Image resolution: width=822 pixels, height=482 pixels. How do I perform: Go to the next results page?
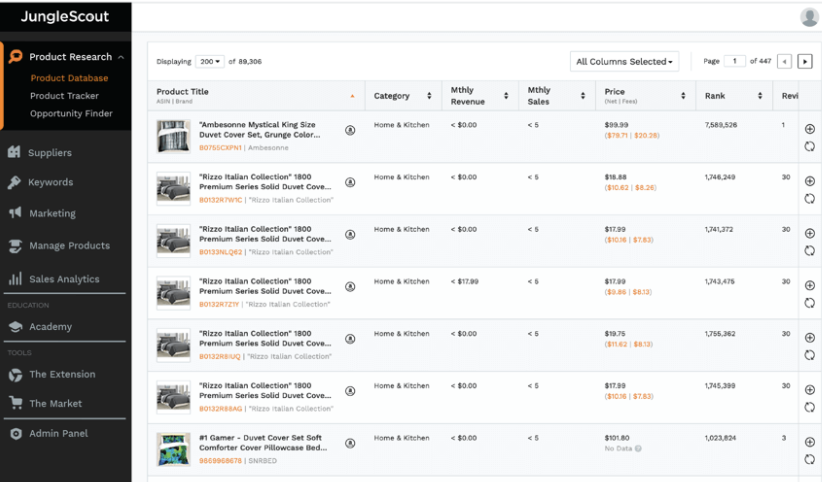[805, 61]
